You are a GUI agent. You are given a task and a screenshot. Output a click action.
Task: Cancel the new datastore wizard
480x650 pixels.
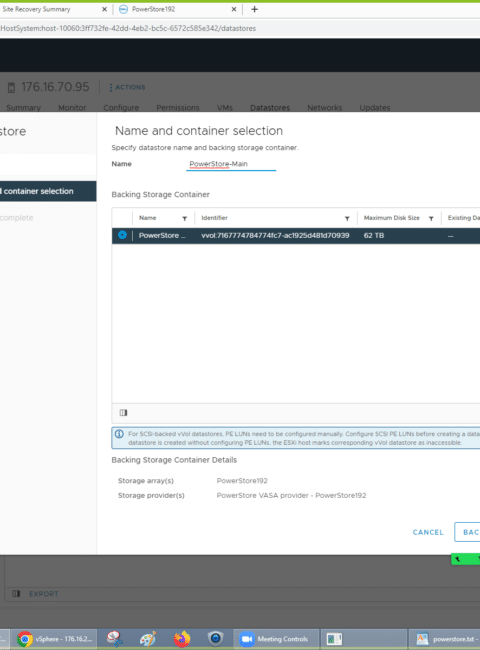pyautogui.click(x=428, y=532)
